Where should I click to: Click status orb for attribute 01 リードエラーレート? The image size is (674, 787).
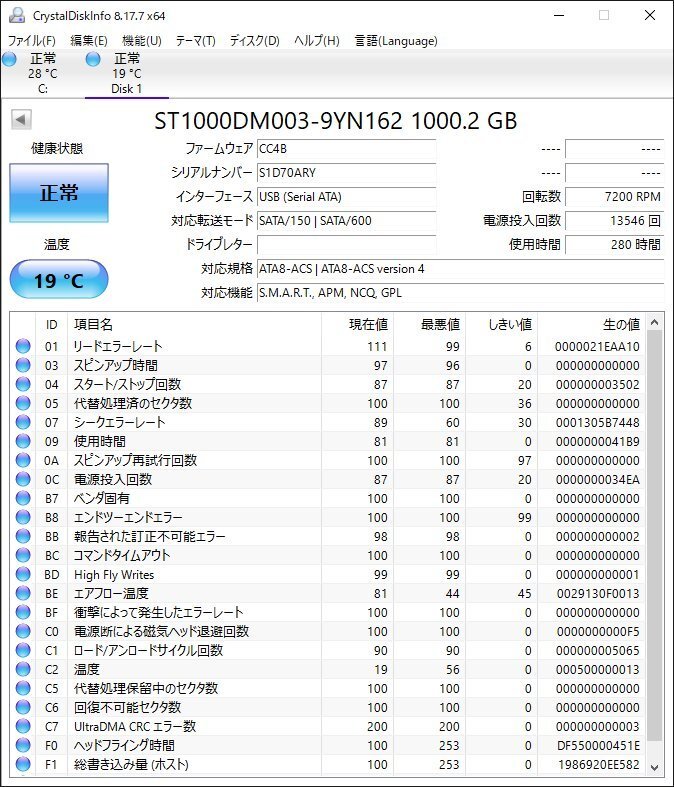(23, 346)
